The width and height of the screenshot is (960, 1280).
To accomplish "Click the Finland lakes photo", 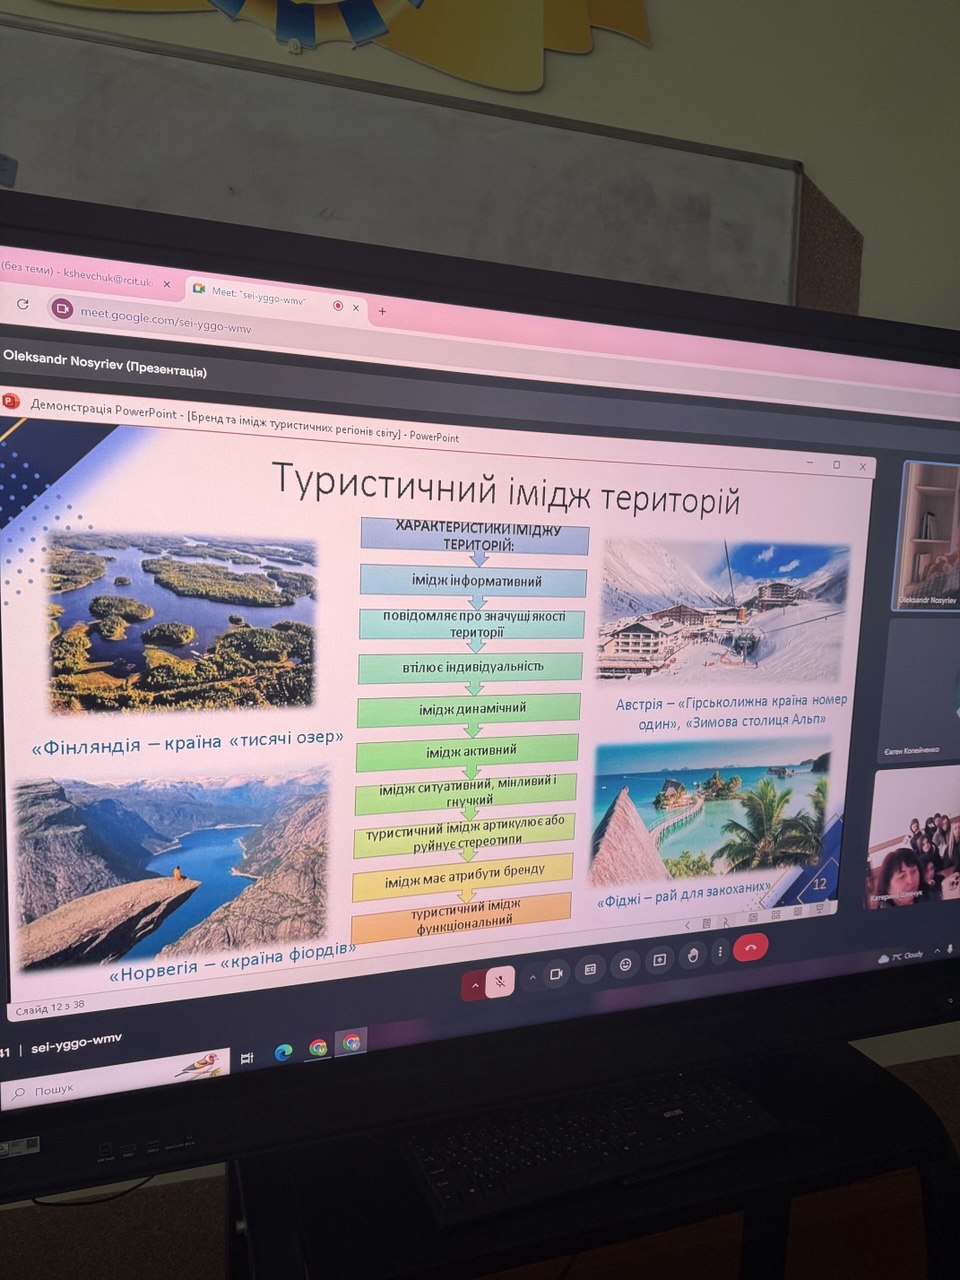I will [x=182, y=622].
